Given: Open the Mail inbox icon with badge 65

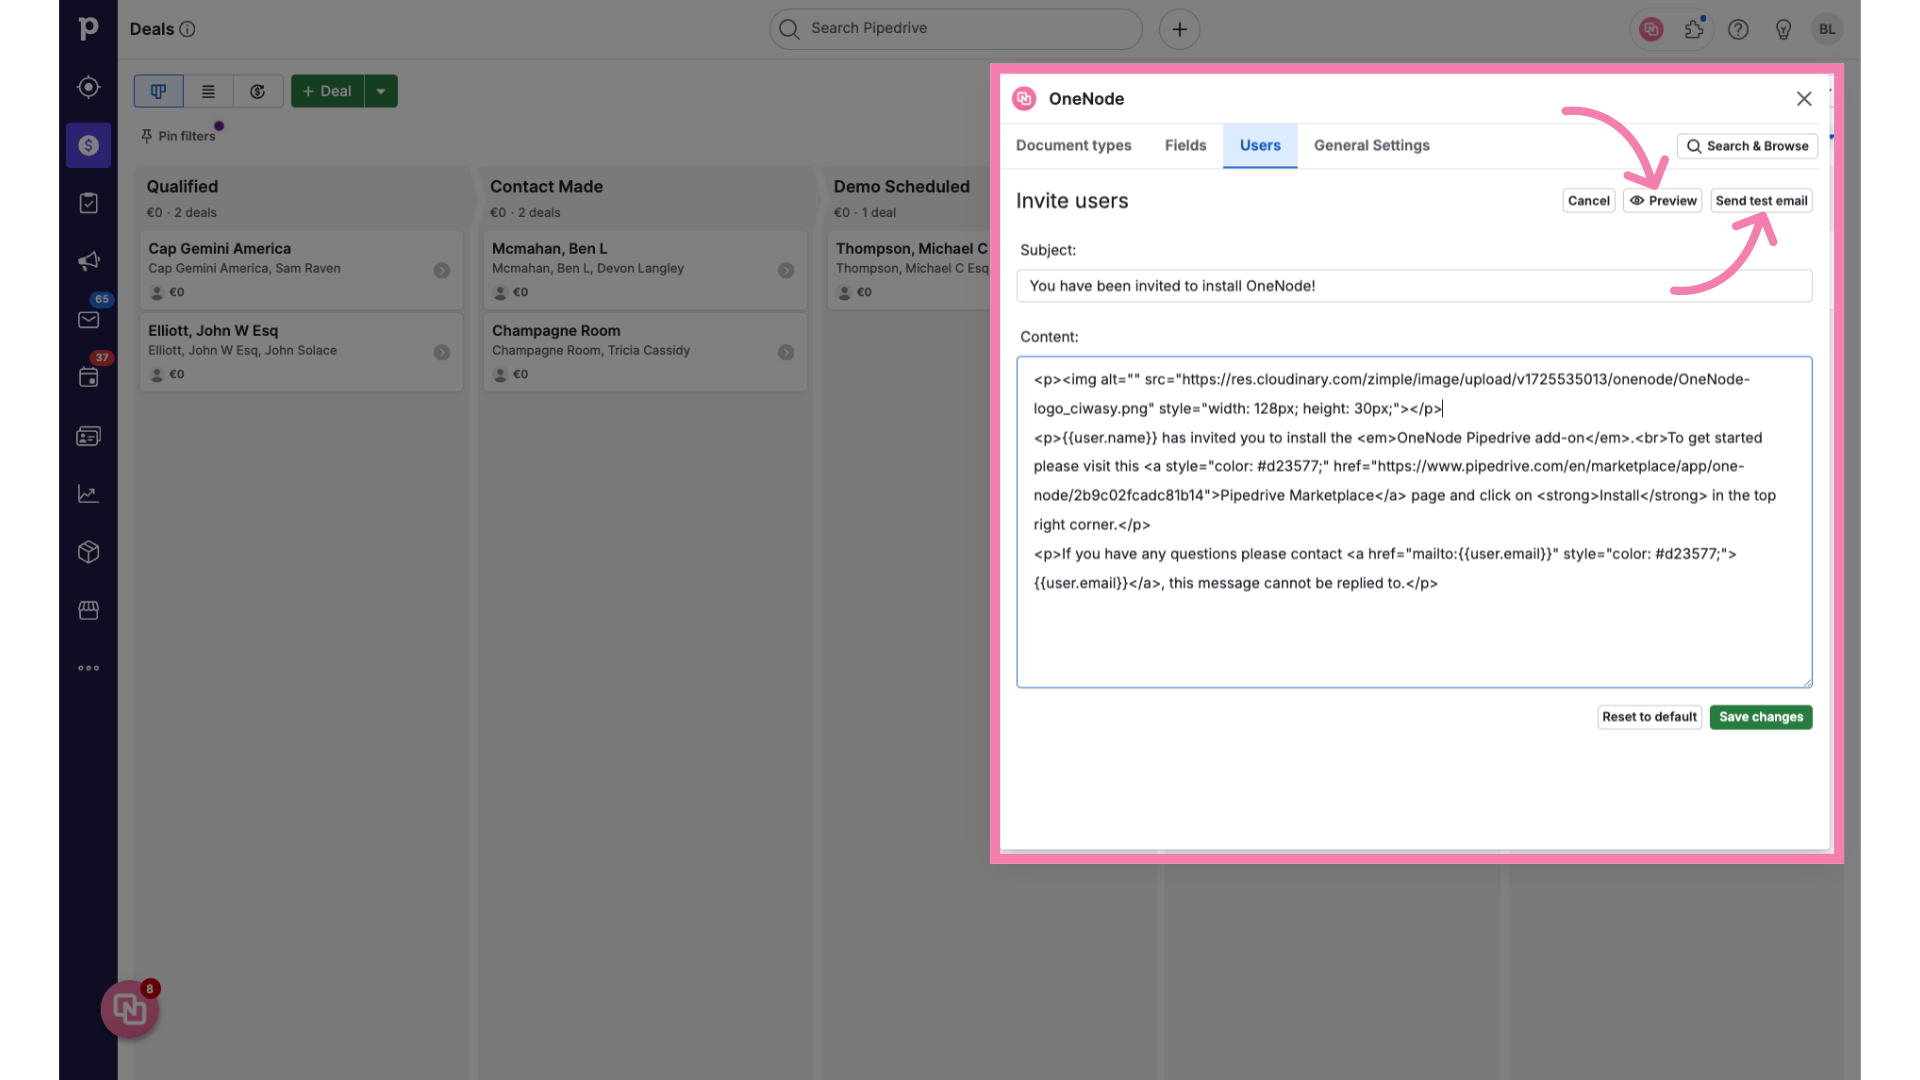Looking at the screenshot, I should (x=88, y=319).
